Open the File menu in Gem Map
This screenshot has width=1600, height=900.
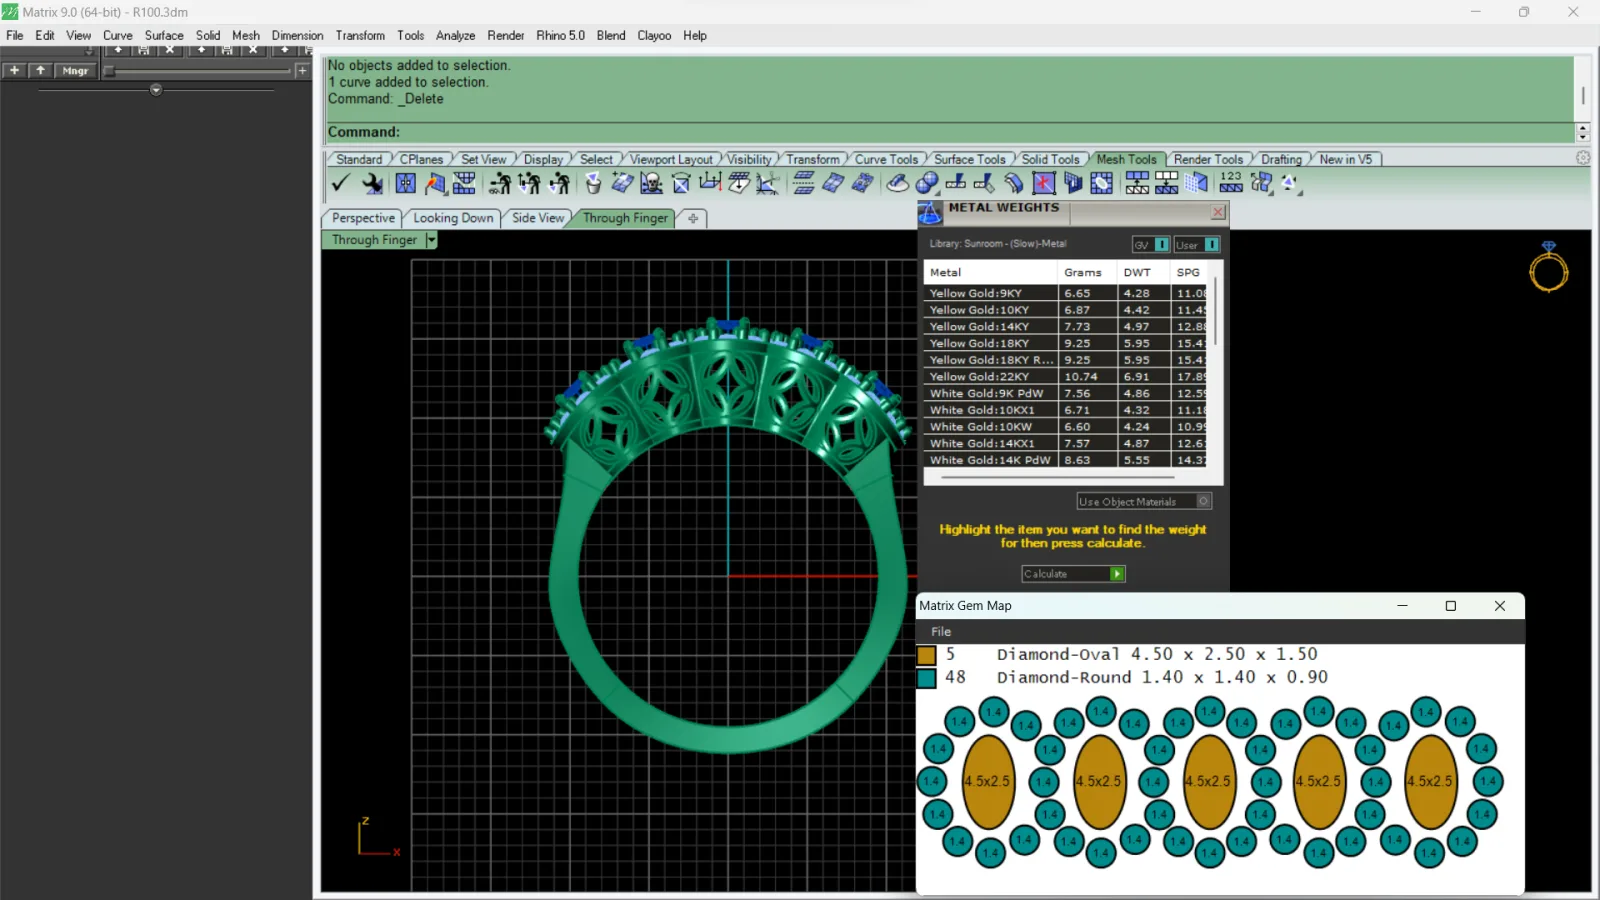coord(941,632)
